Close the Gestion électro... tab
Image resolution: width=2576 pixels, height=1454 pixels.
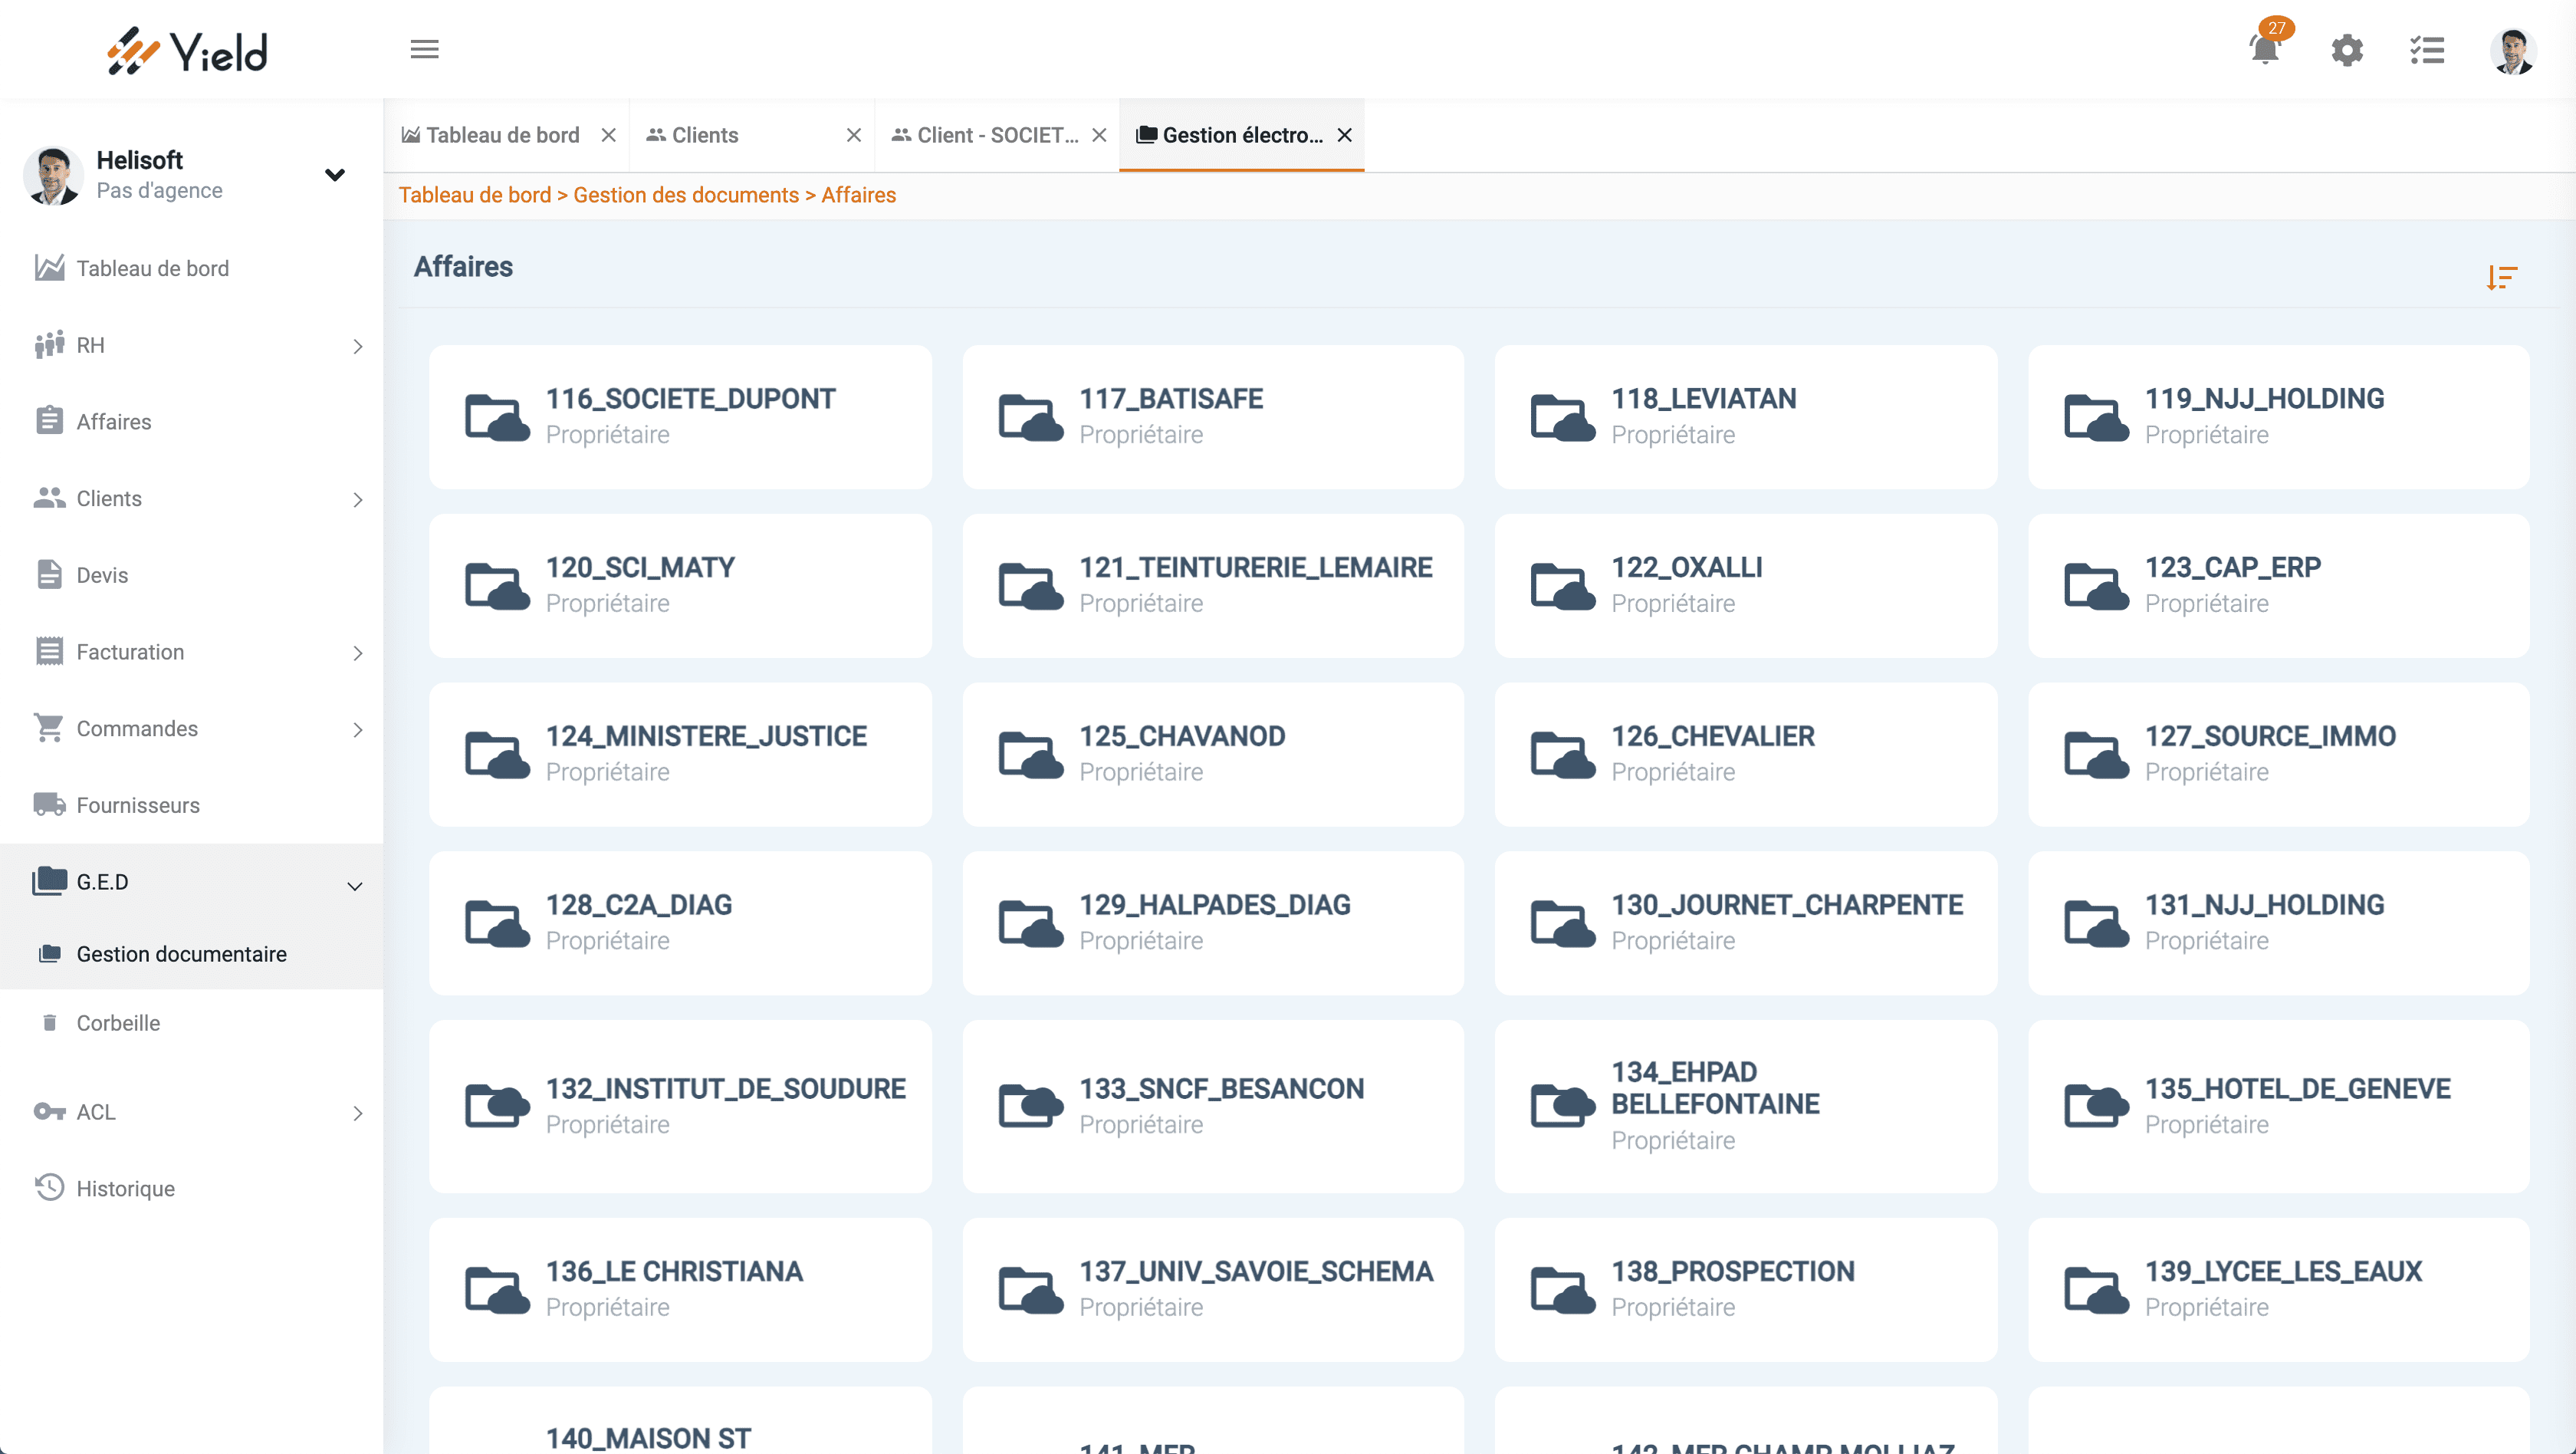[1345, 135]
